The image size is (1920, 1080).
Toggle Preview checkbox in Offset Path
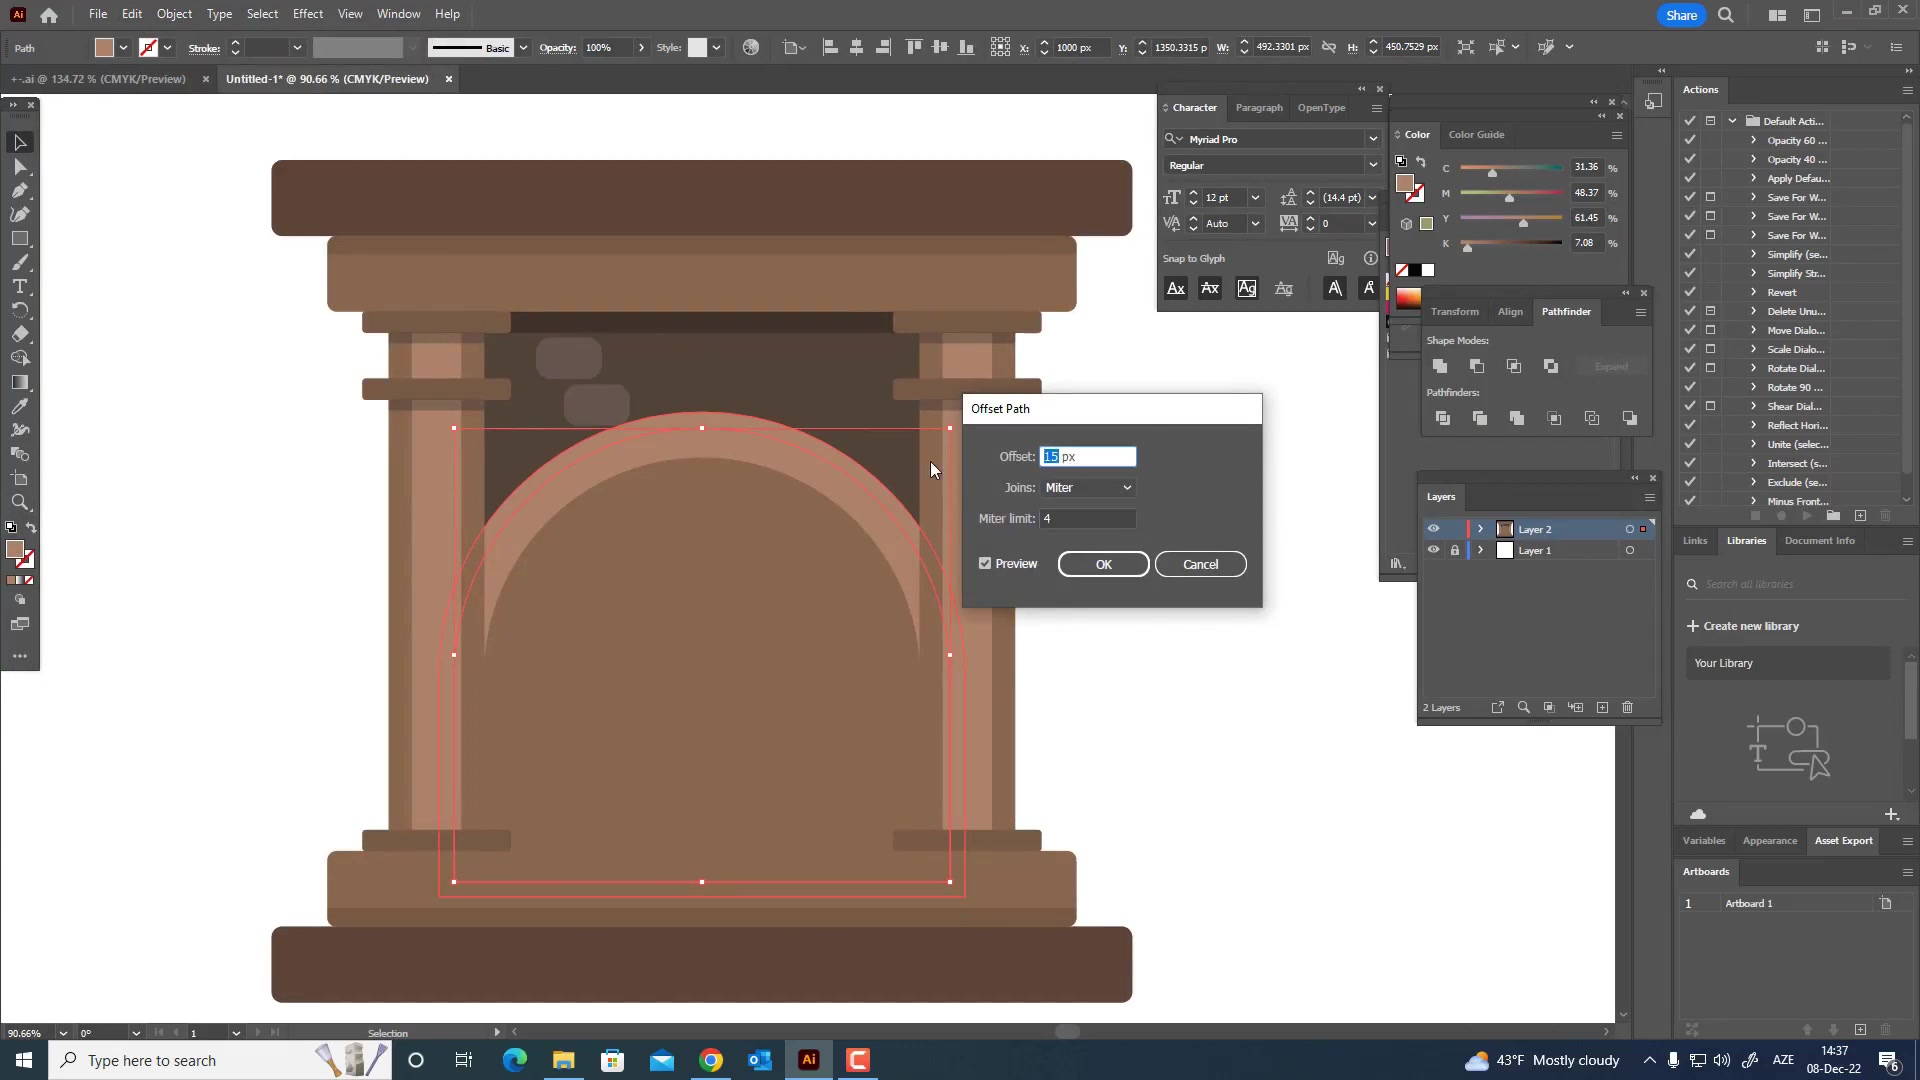coord(988,564)
